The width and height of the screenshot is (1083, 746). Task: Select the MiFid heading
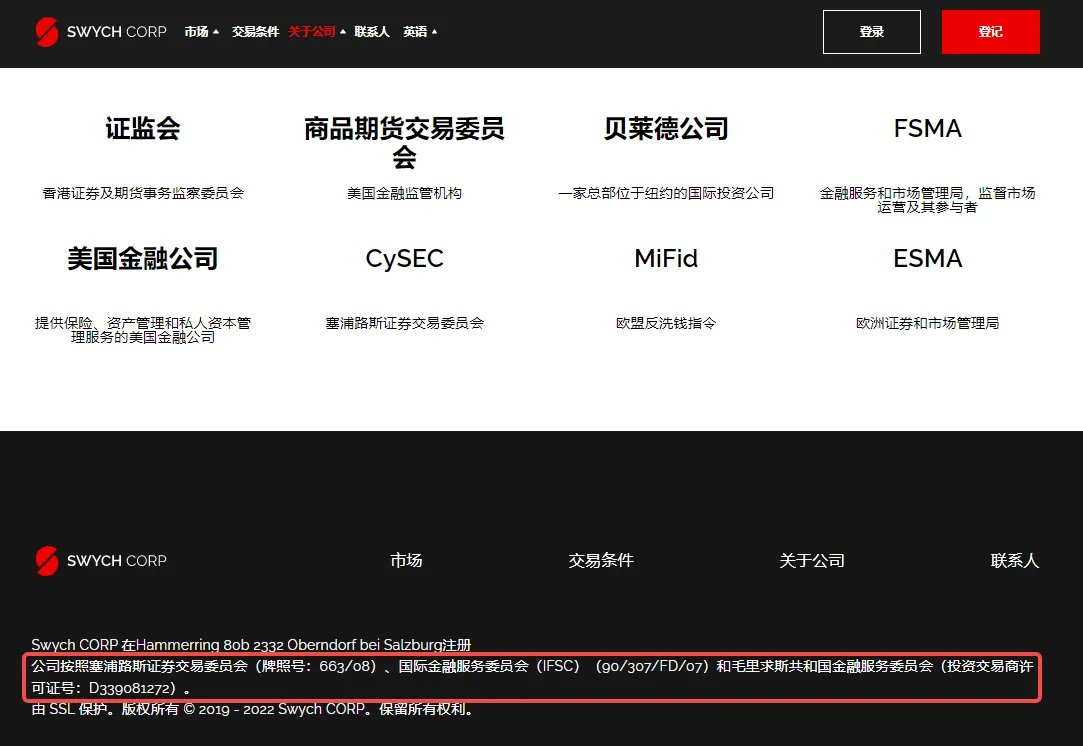666,258
